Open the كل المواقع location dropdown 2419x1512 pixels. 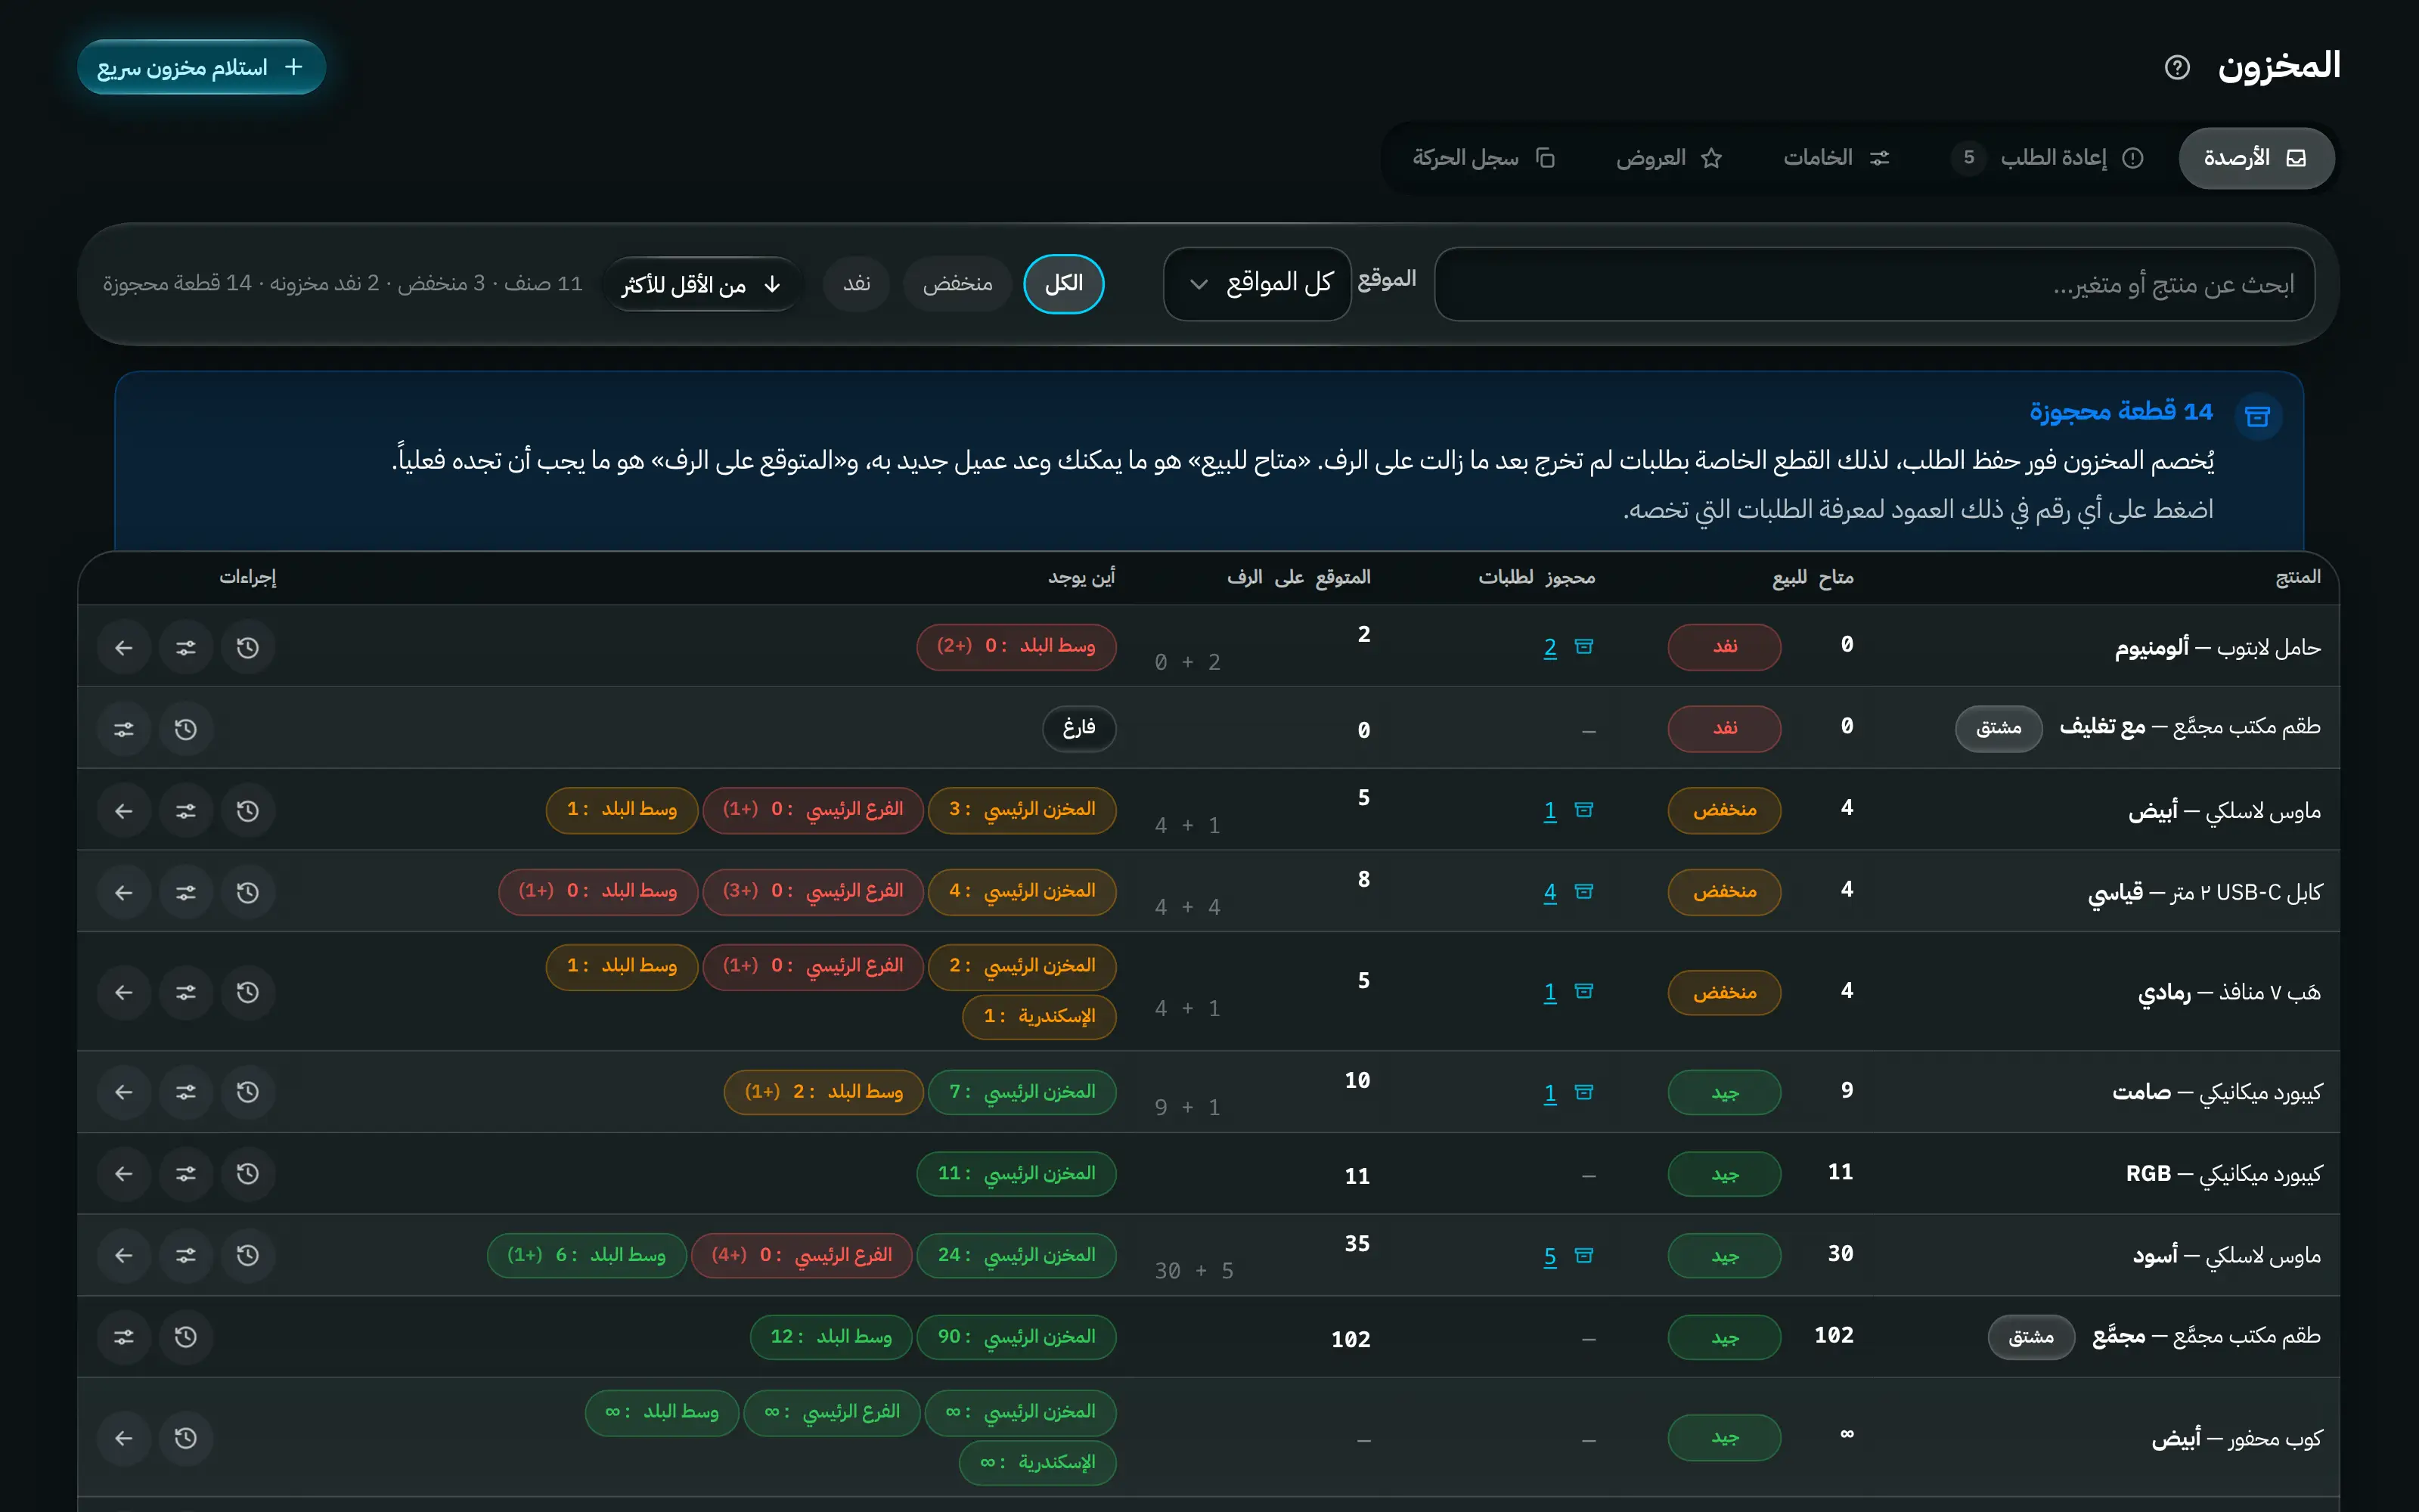tap(1257, 284)
